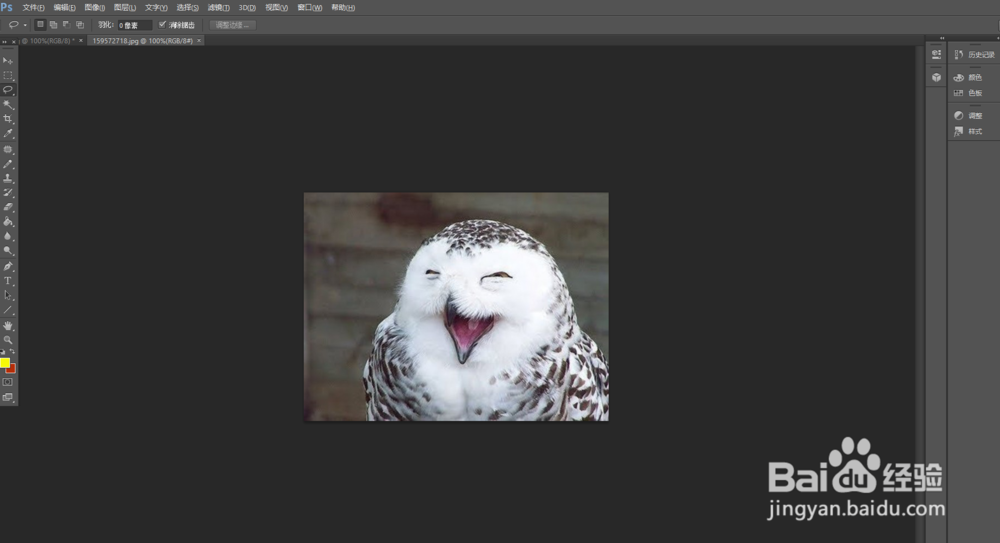Open the 文字 Type menu
This screenshot has width=1000, height=543.
coord(156,8)
